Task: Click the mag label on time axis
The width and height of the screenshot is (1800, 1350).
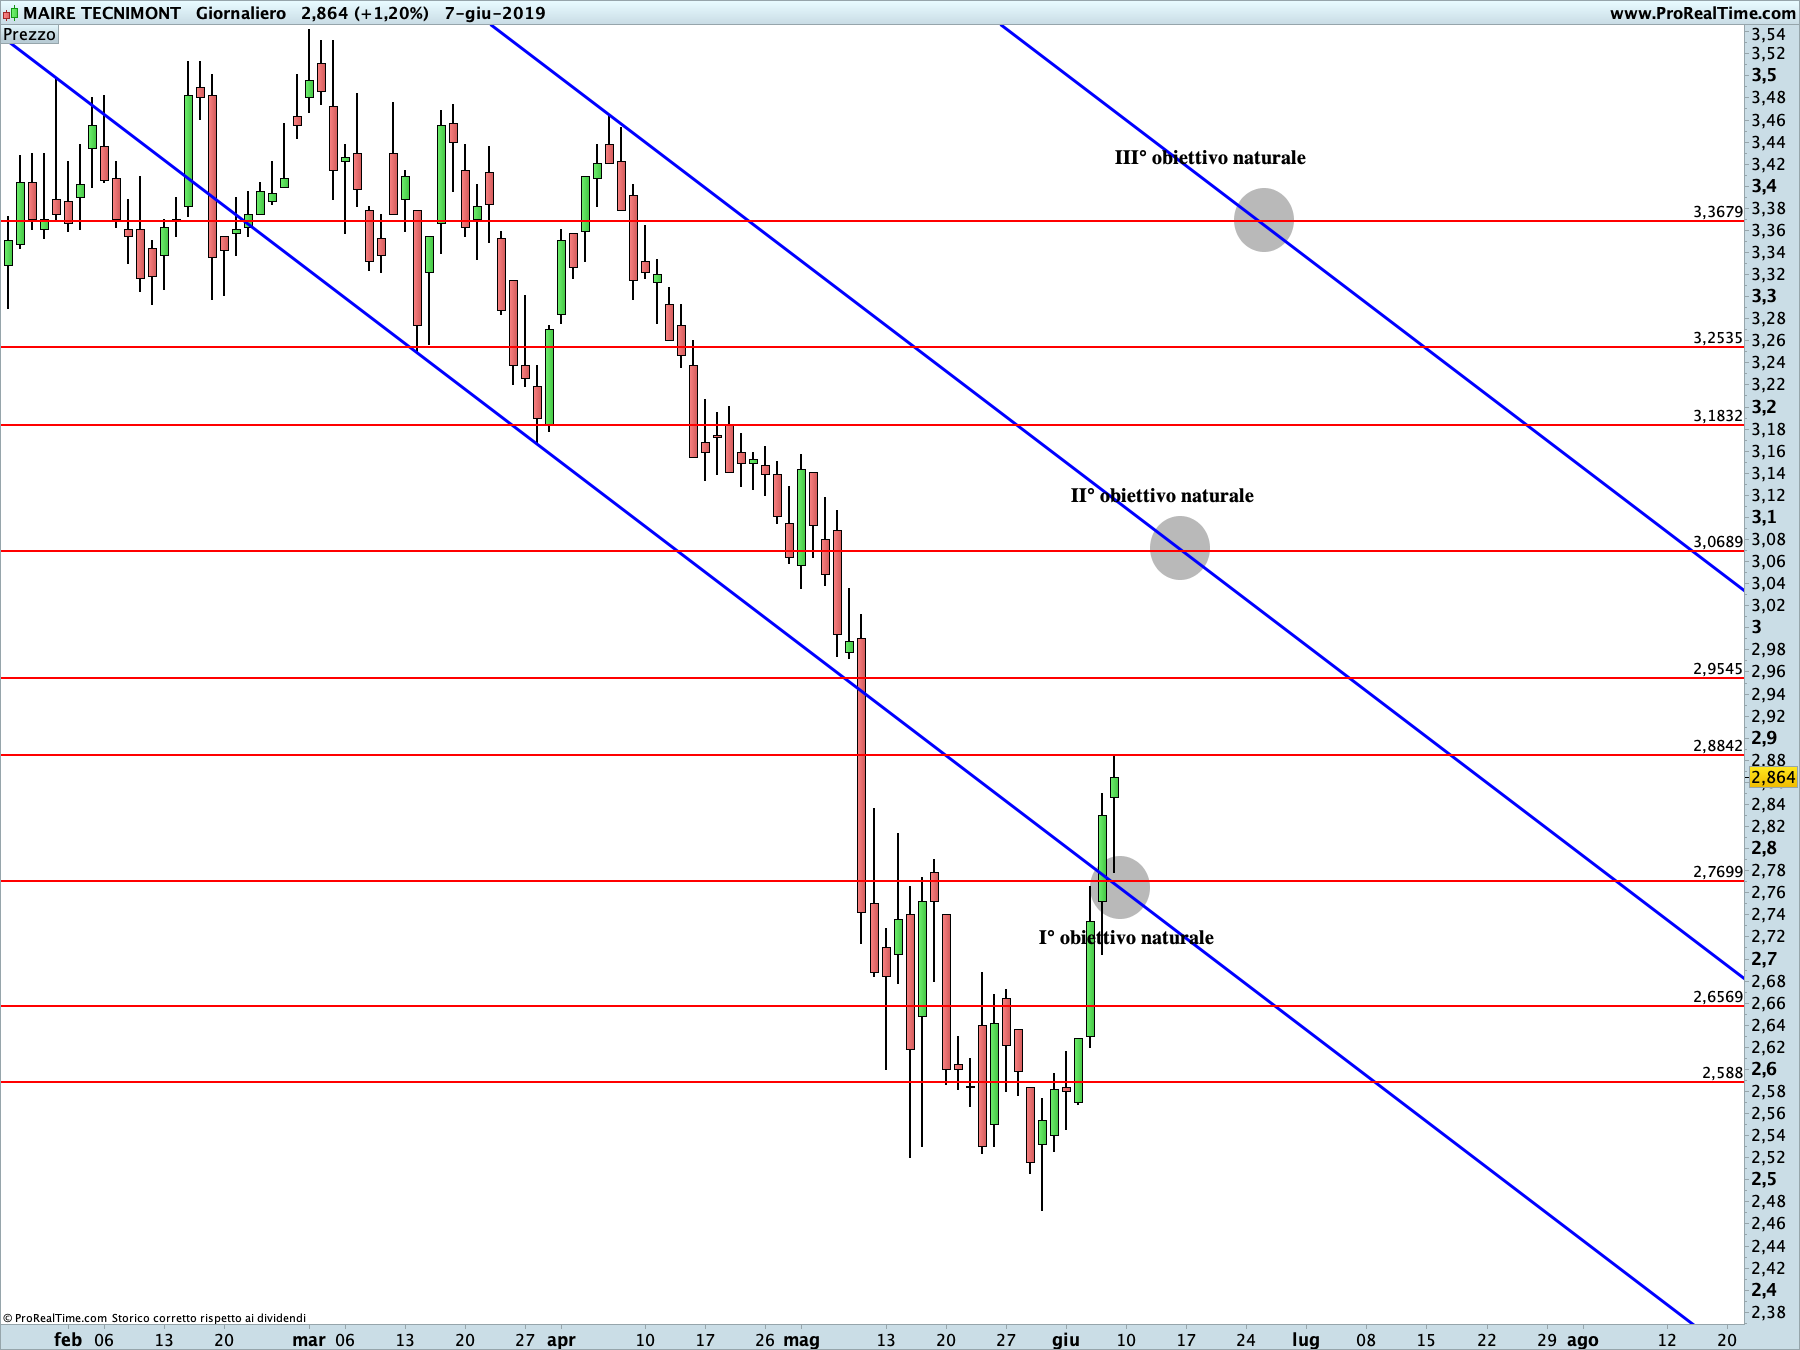Action: click(801, 1339)
